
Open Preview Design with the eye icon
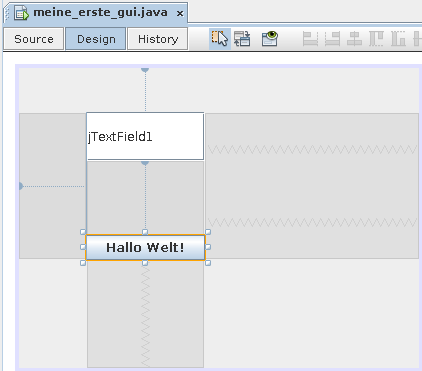270,39
